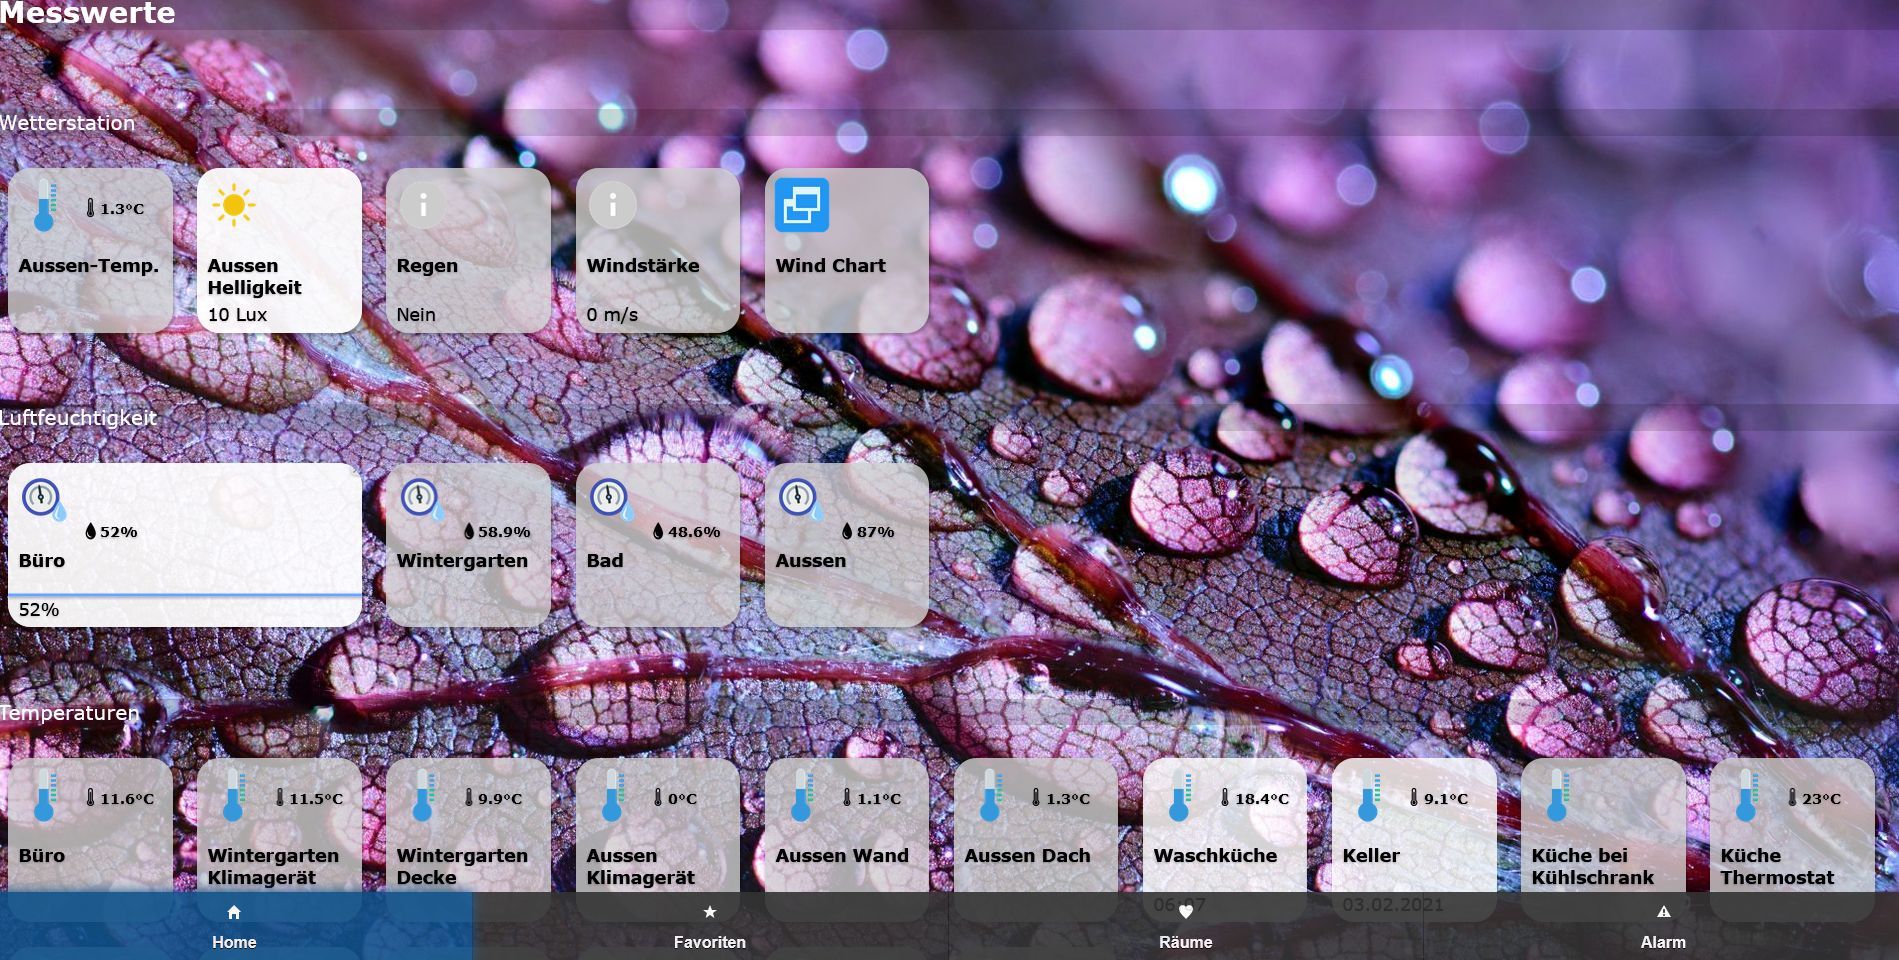Image resolution: width=1899 pixels, height=960 pixels.
Task: Click the 48.6% Bad humidity value
Action: [694, 532]
